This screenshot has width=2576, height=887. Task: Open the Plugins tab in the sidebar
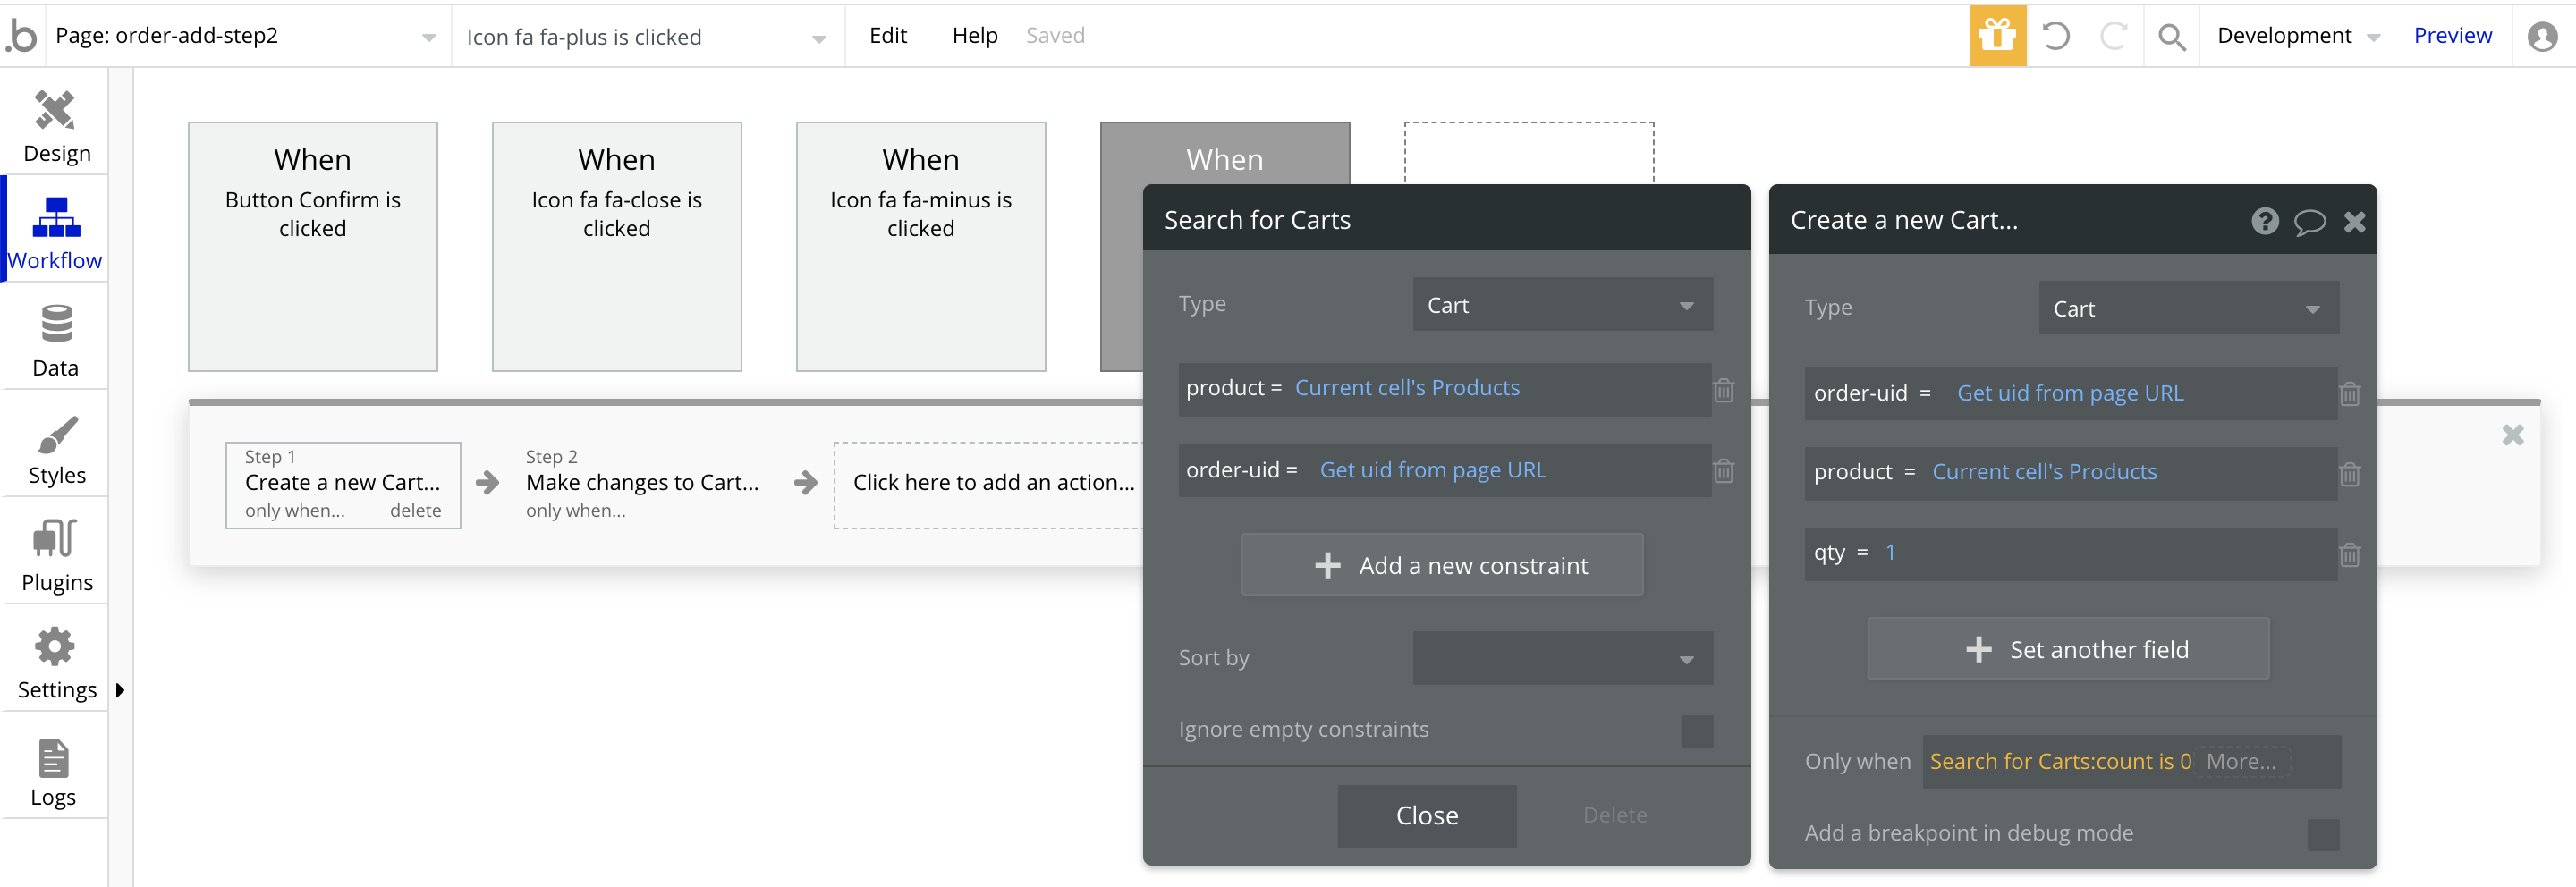[55, 555]
